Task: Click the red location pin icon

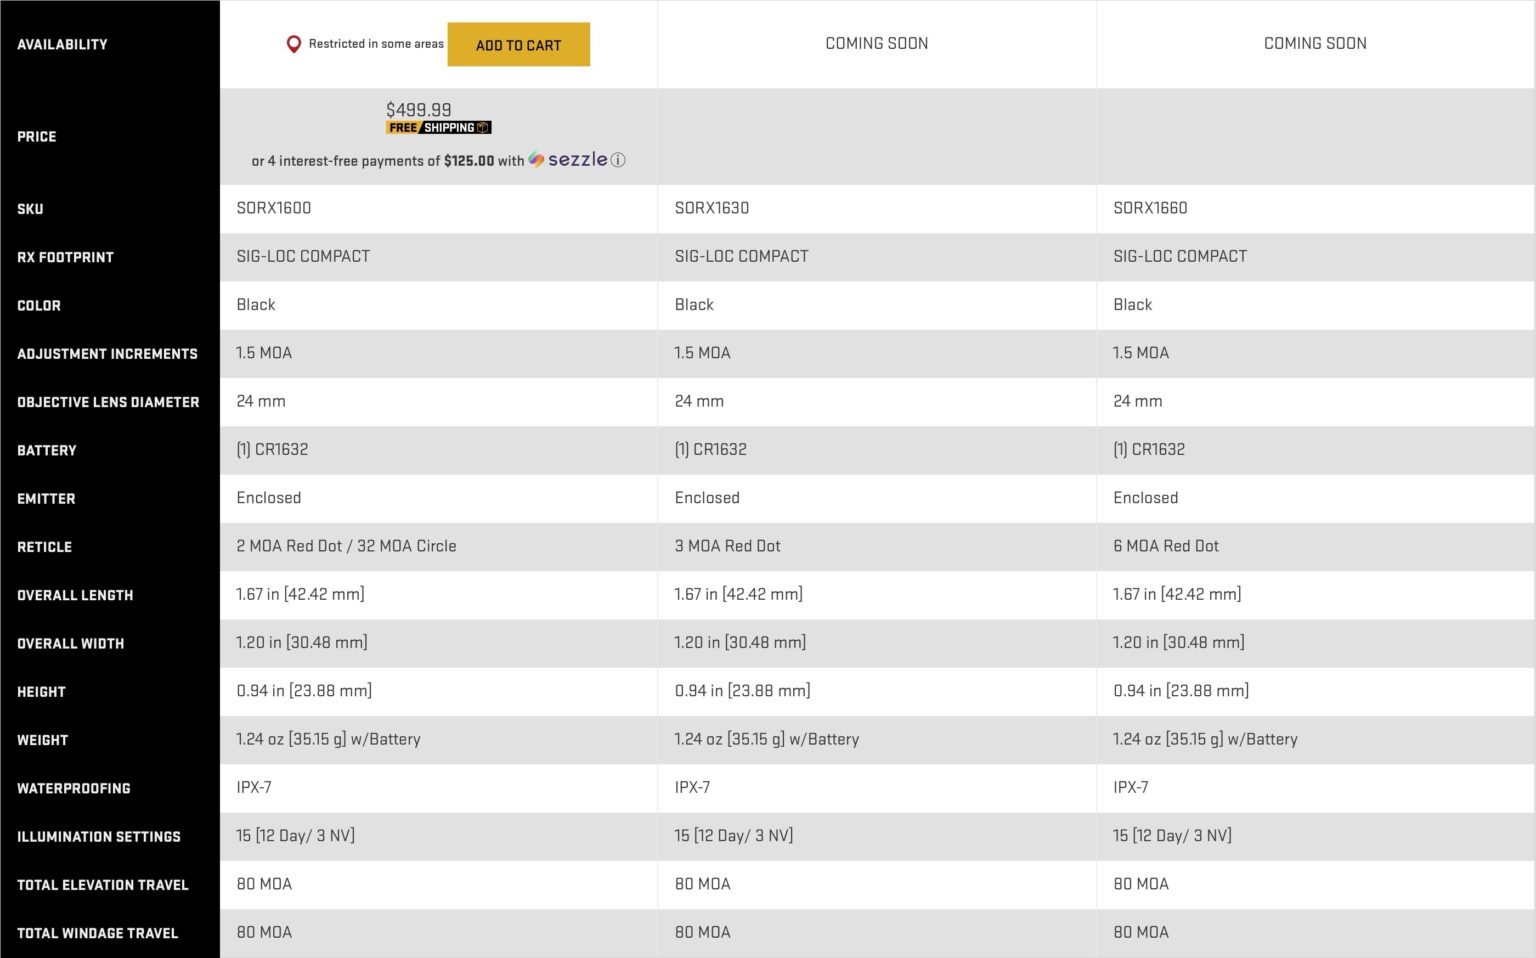Action: click(293, 44)
